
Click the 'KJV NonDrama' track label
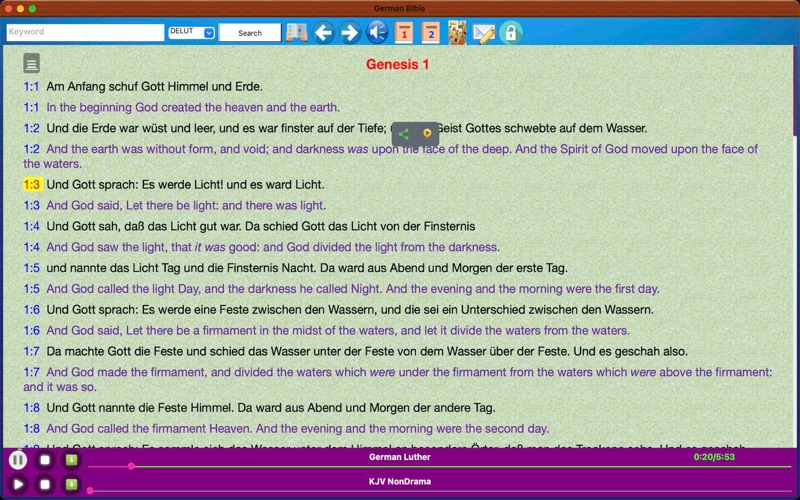[x=400, y=481]
